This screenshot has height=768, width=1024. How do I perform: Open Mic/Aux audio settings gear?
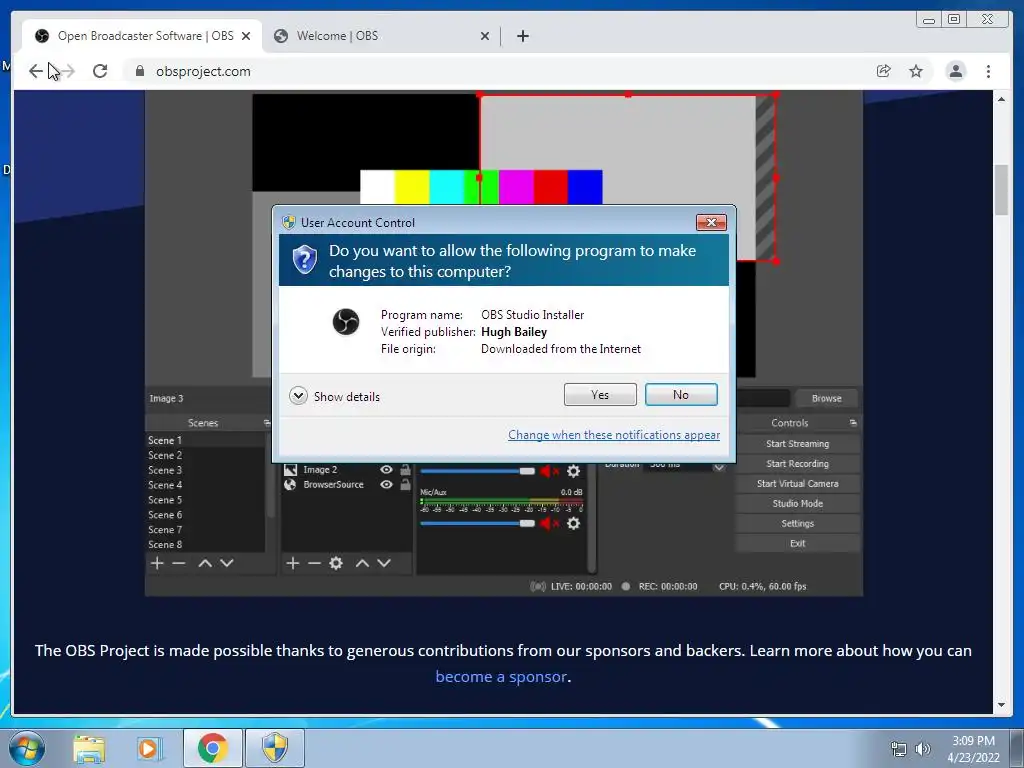click(x=573, y=523)
